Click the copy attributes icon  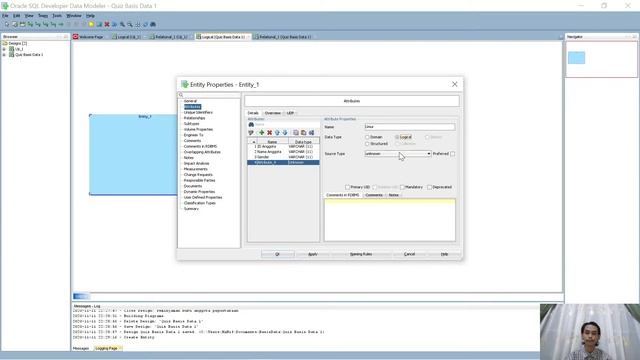[x=296, y=133]
